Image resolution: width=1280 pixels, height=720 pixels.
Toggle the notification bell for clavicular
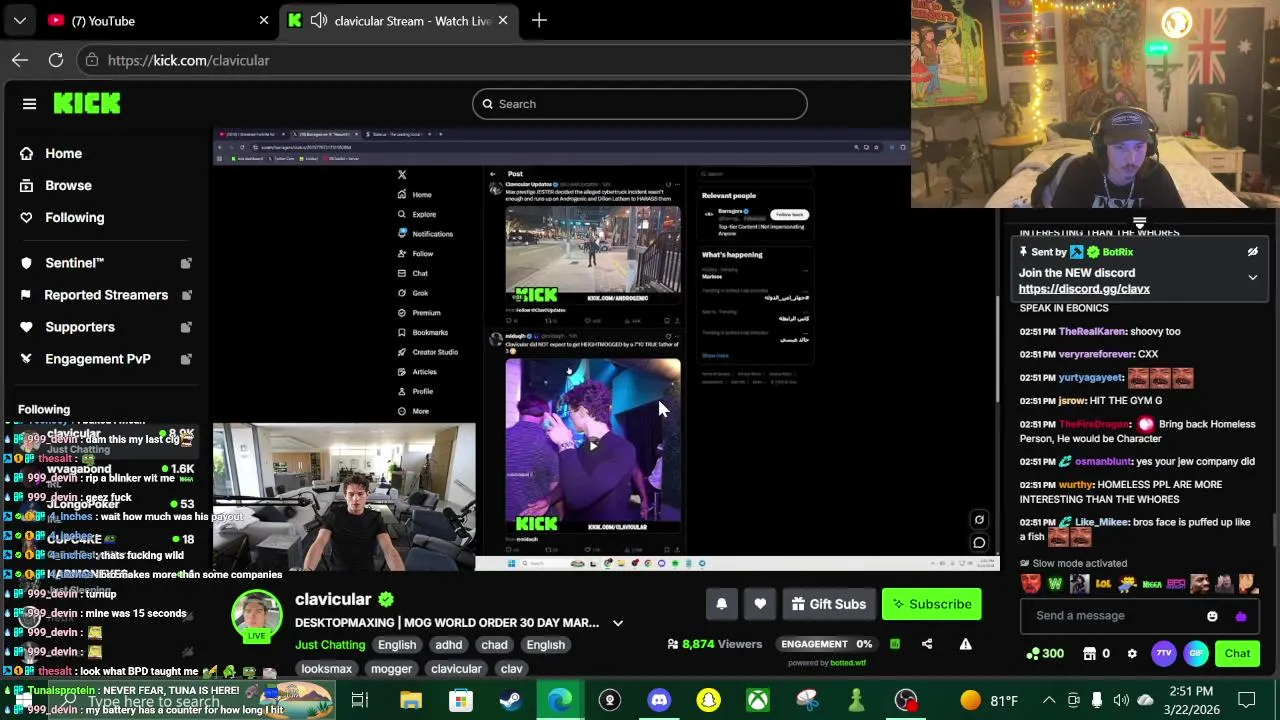[x=721, y=604]
